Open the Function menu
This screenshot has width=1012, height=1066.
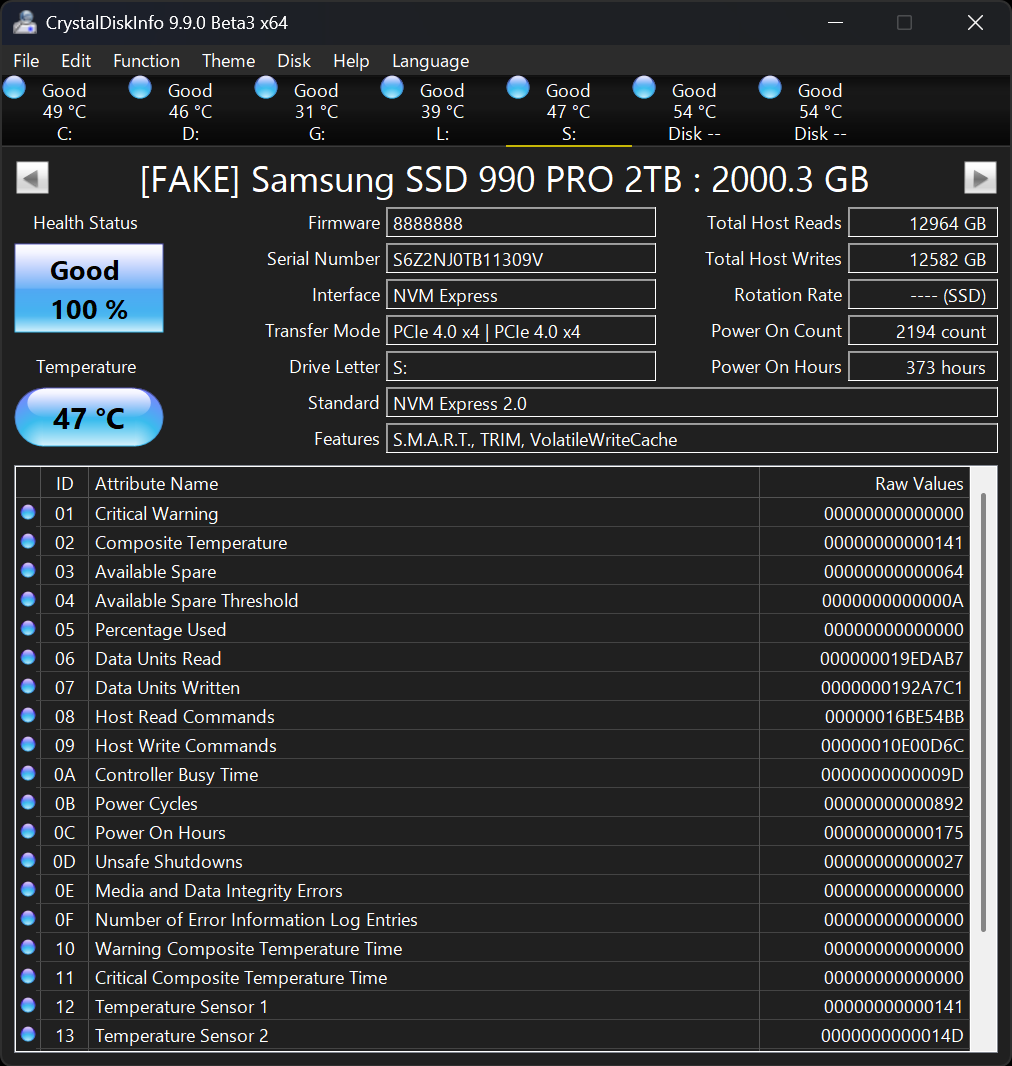point(146,61)
